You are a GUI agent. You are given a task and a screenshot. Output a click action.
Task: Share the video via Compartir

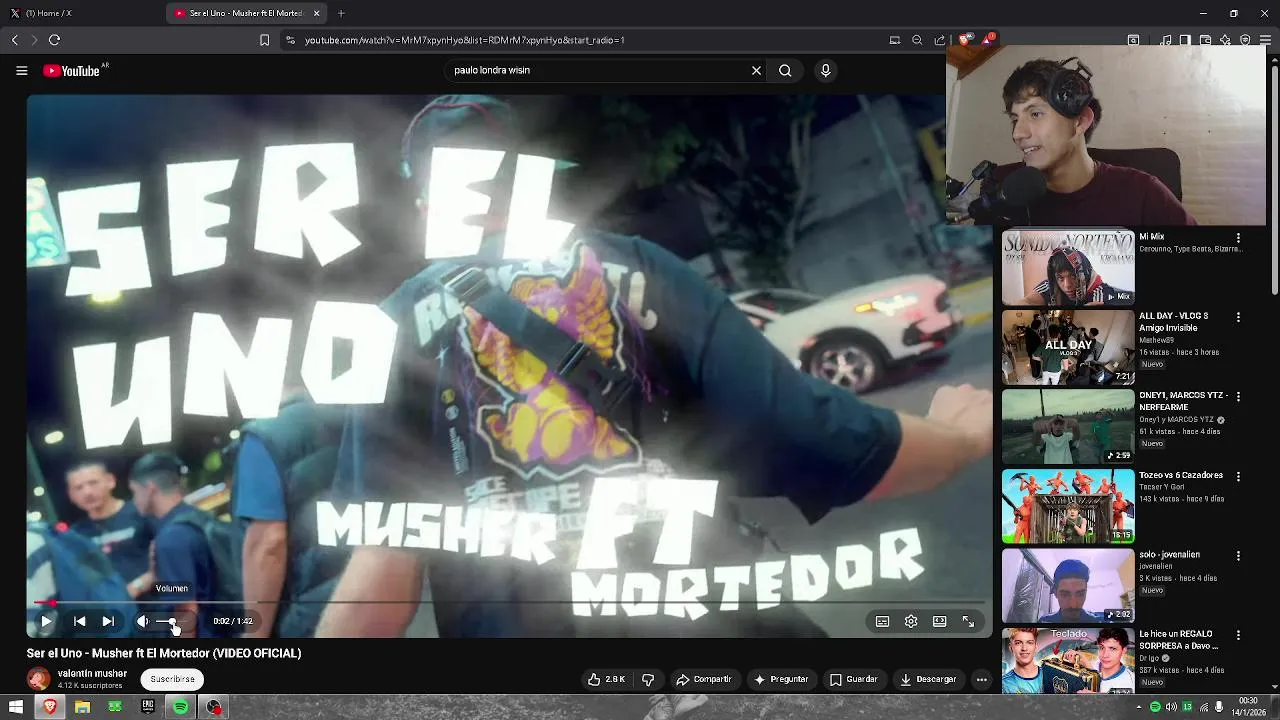(704, 679)
